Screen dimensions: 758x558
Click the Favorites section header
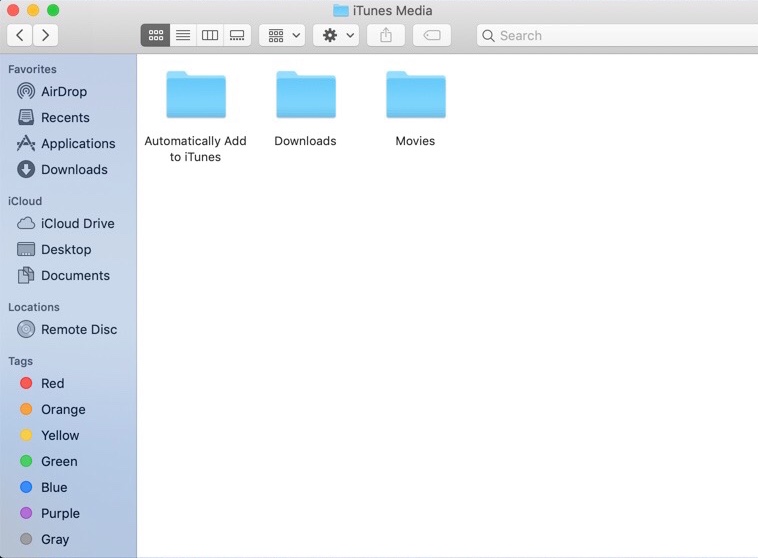click(32, 70)
